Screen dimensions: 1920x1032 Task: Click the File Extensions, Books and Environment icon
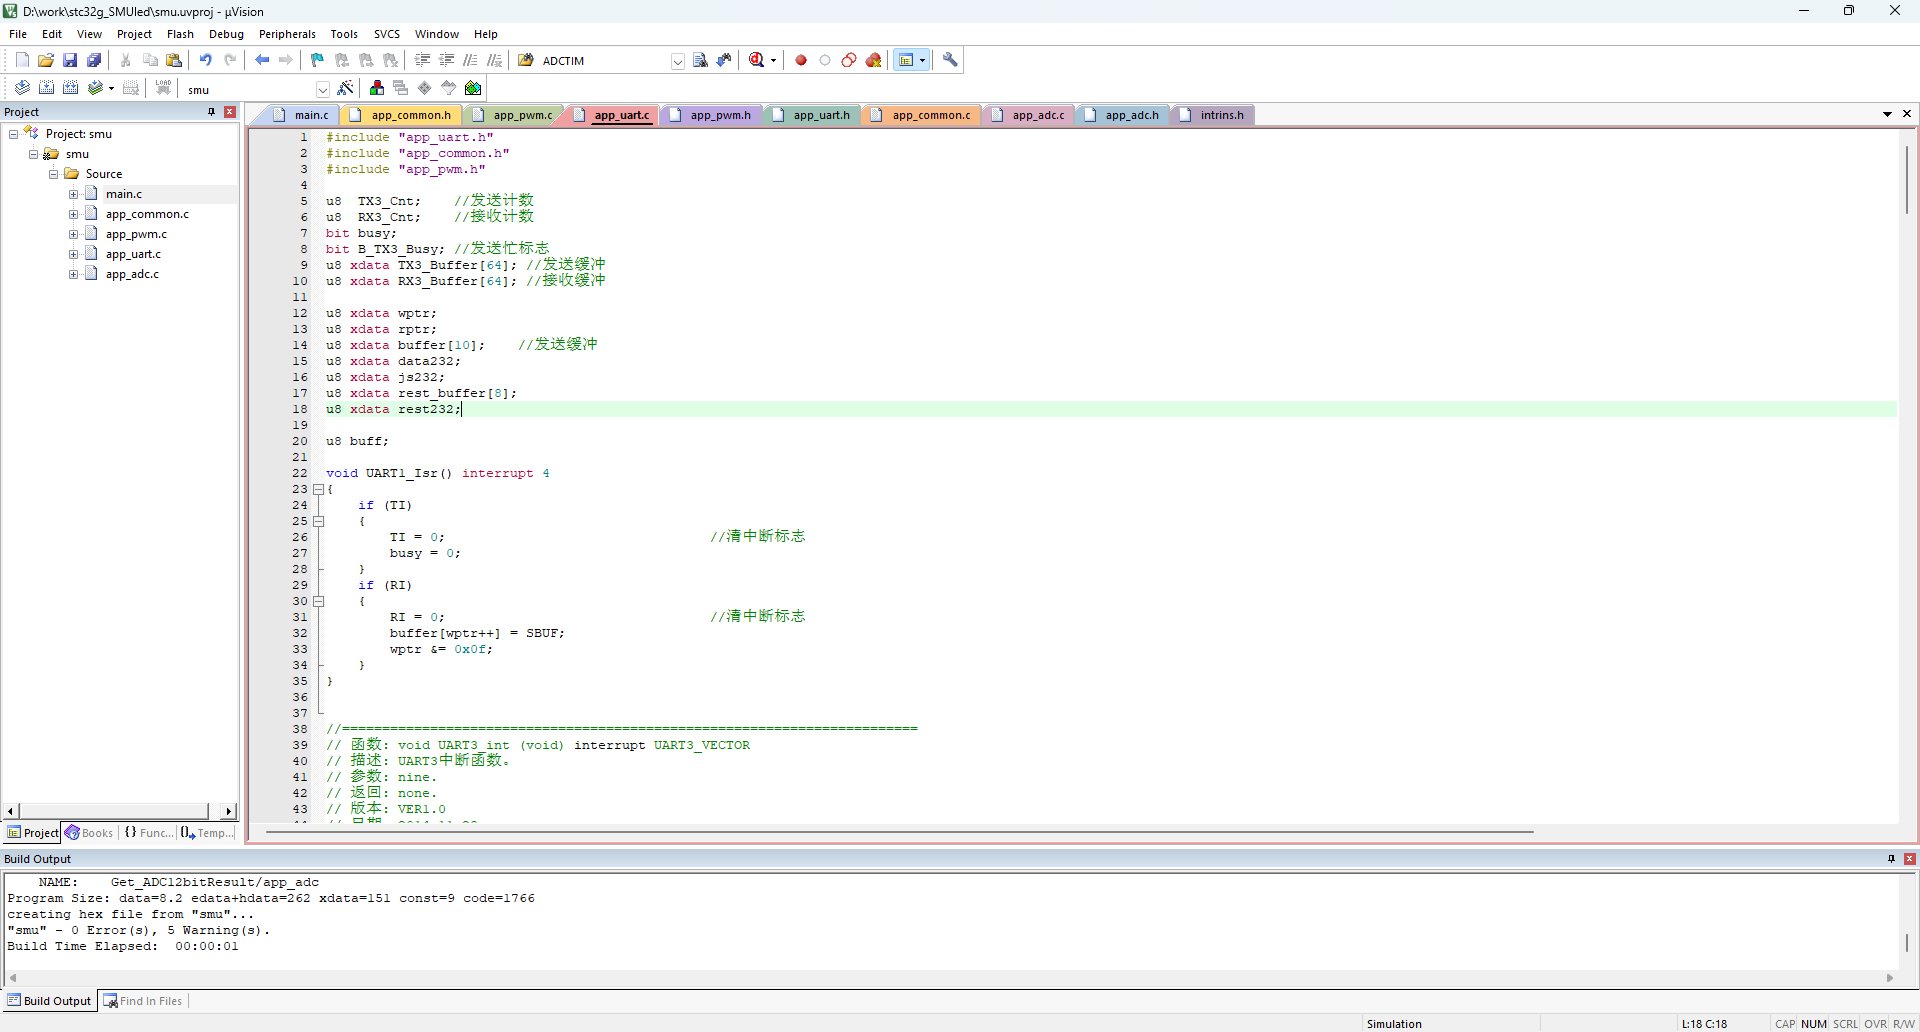tap(377, 88)
